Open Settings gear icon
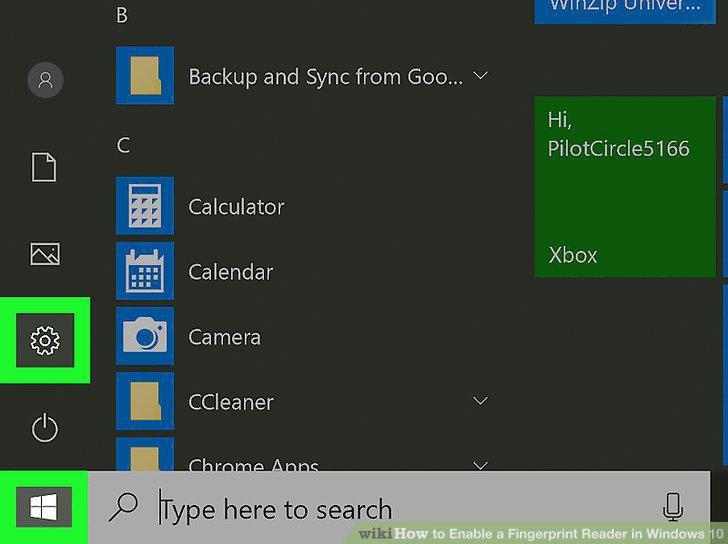 click(x=45, y=340)
